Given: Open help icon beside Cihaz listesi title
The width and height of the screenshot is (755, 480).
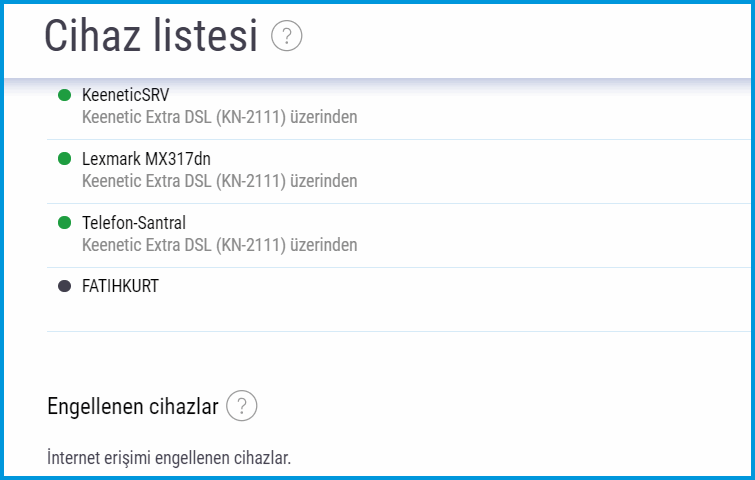Looking at the screenshot, I should pyautogui.click(x=287, y=38).
